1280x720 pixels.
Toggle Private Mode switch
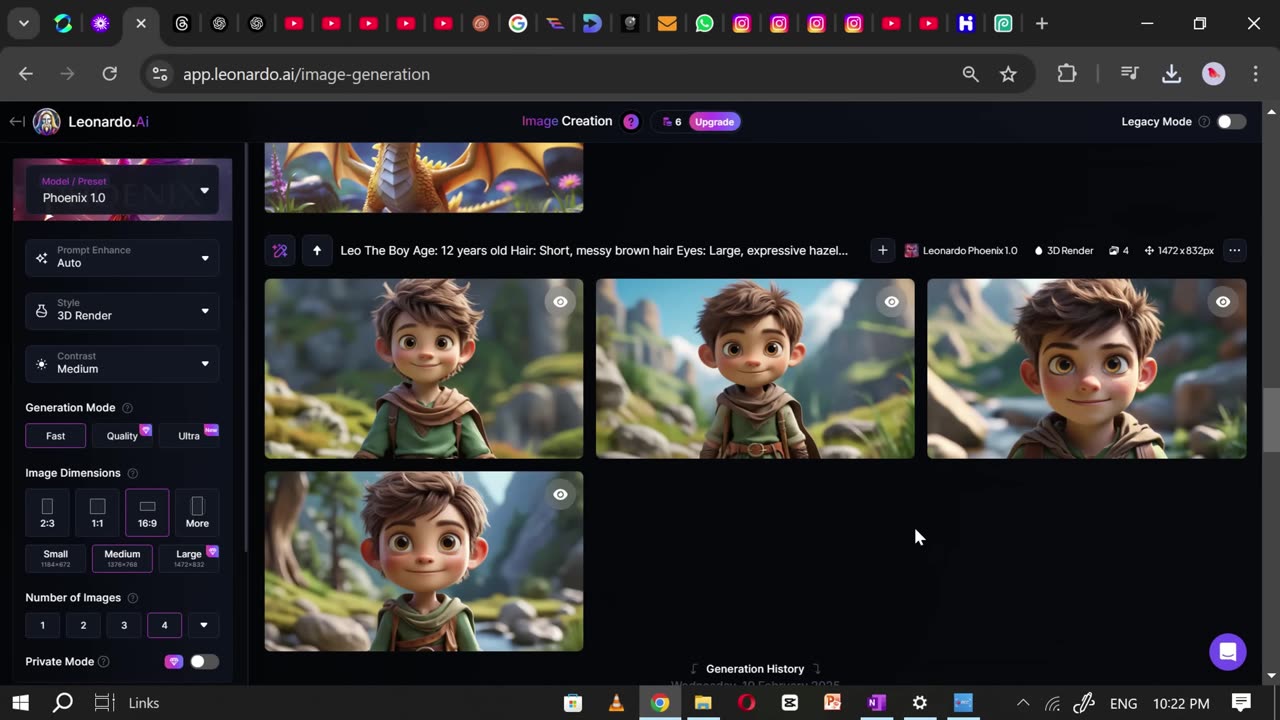pos(204,662)
